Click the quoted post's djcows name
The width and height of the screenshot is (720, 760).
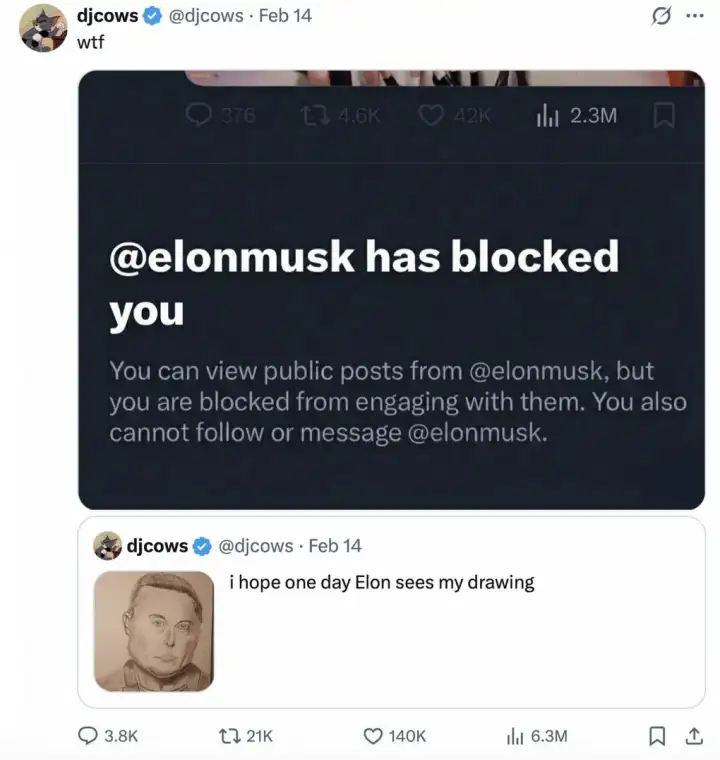tap(158, 546)
